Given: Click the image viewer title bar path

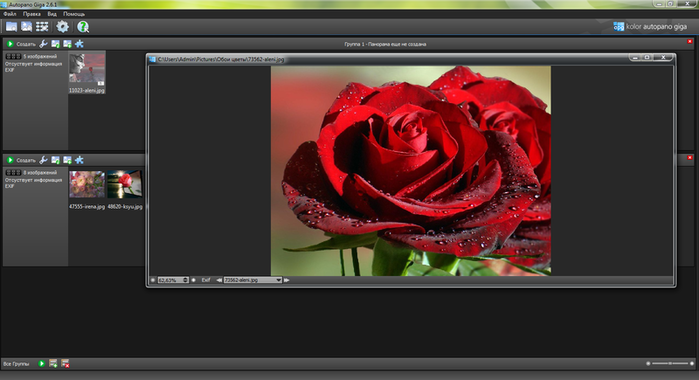Looking at the screenshot, I should [221, 59].
